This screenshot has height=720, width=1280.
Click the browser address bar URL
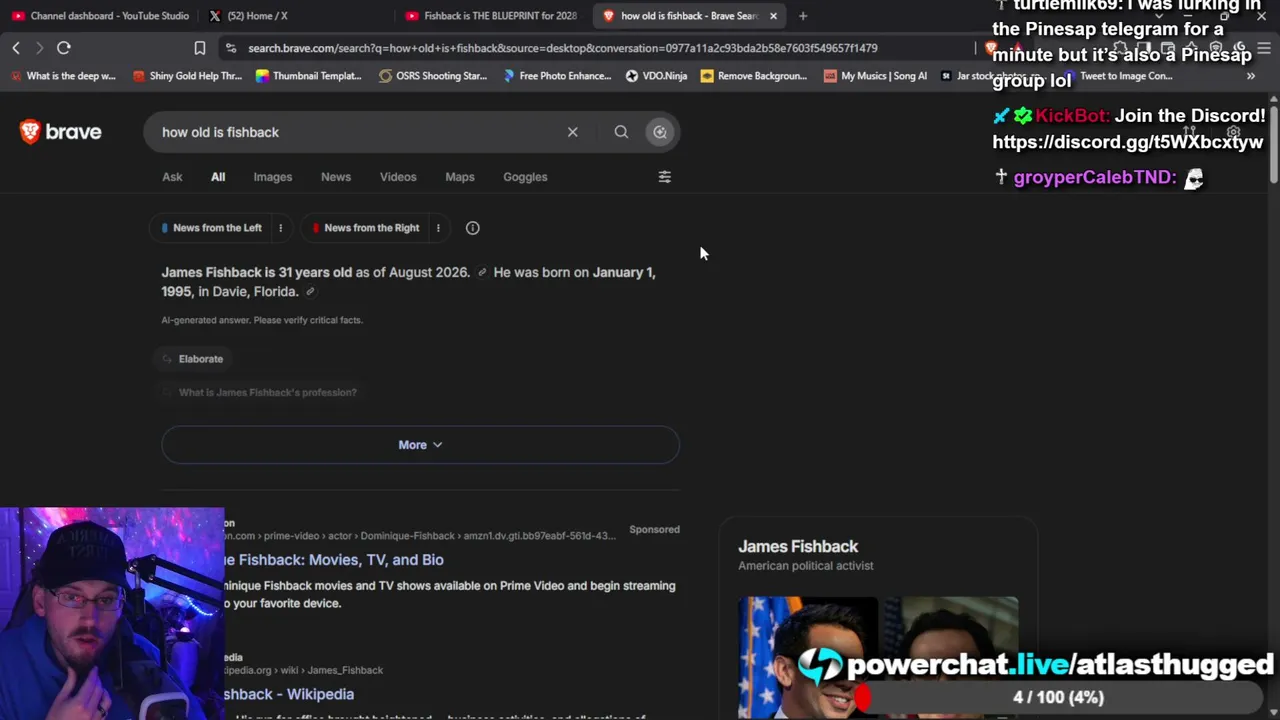562,48
